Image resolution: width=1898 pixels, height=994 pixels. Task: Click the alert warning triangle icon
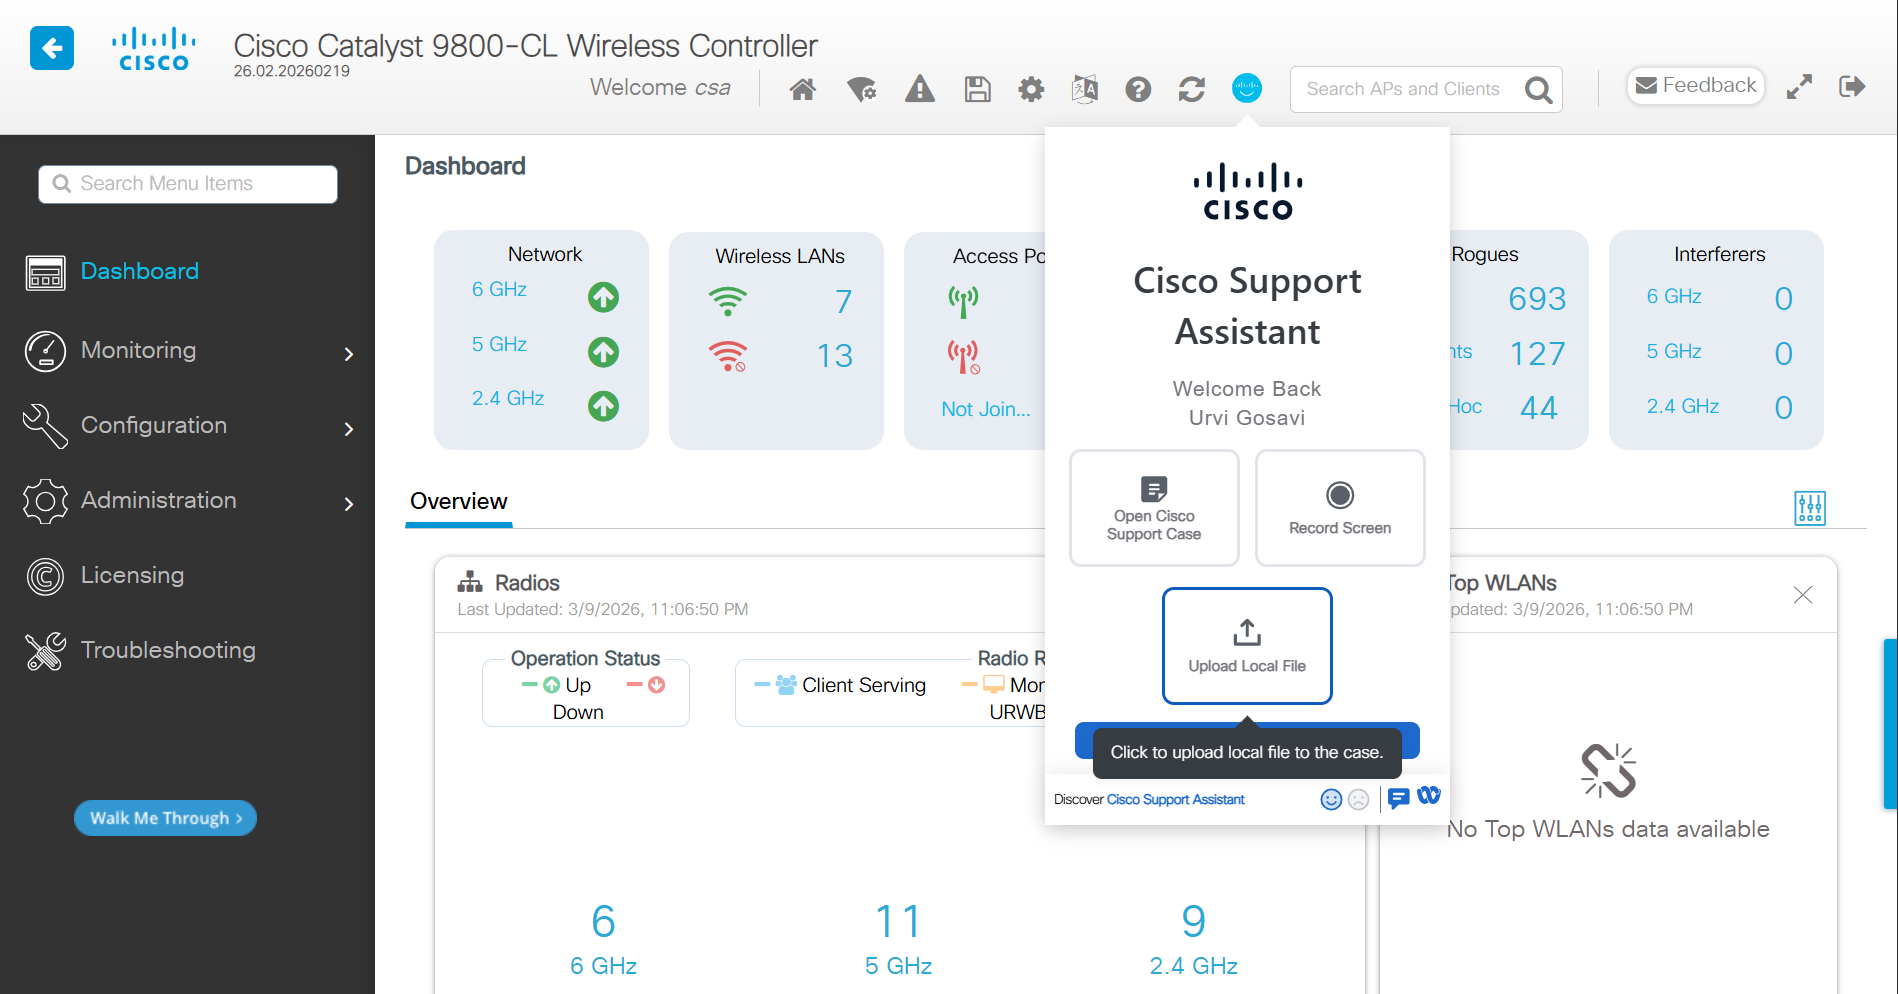pyautogui.click(x=919, y=90)
